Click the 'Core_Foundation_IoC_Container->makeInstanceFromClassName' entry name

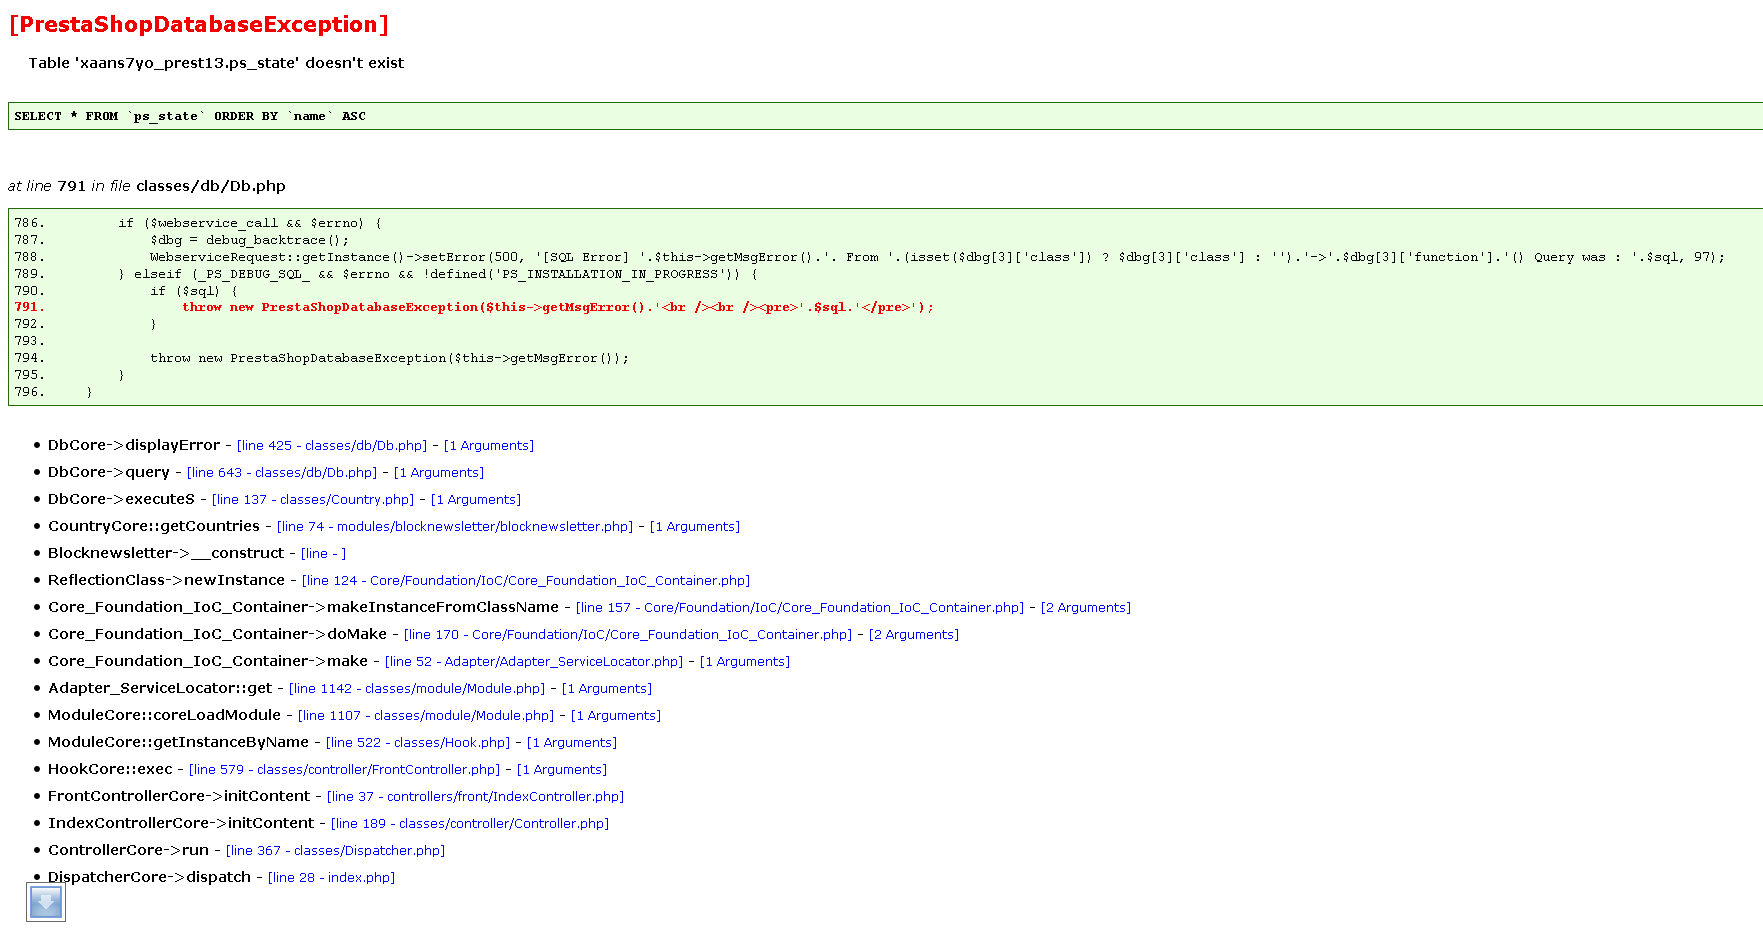coord(303,607)
